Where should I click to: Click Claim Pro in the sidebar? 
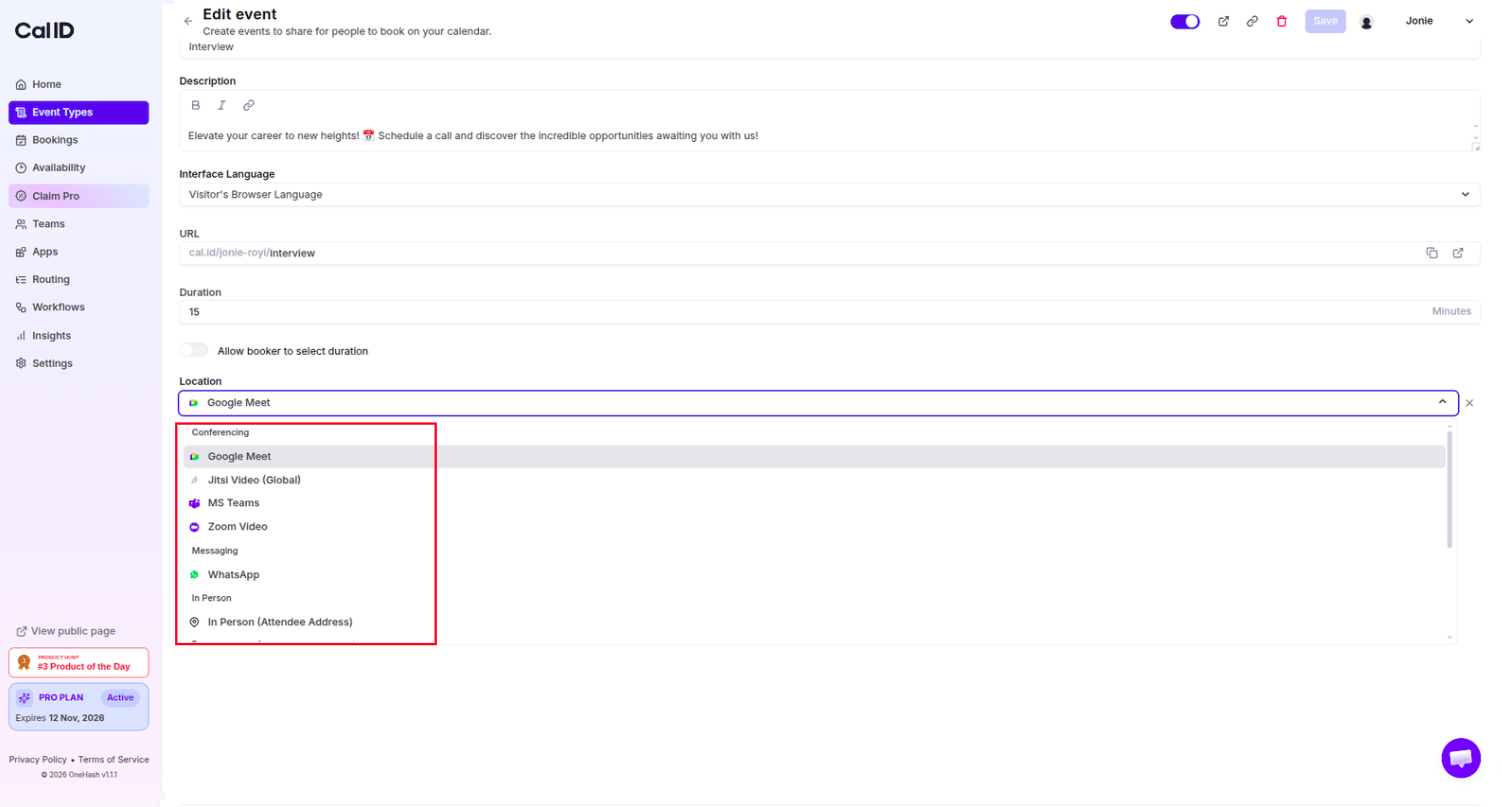[x=79, y=196]
